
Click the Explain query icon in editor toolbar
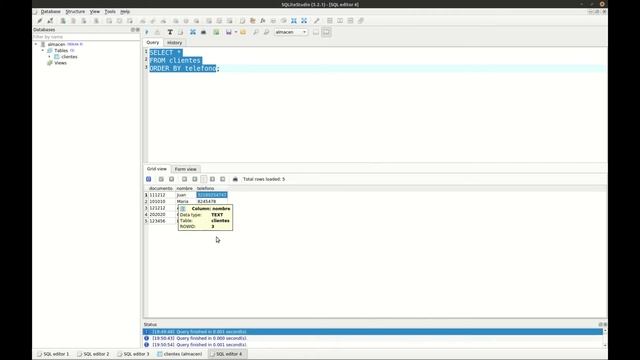pyautogui.click(x=157, y=32)
